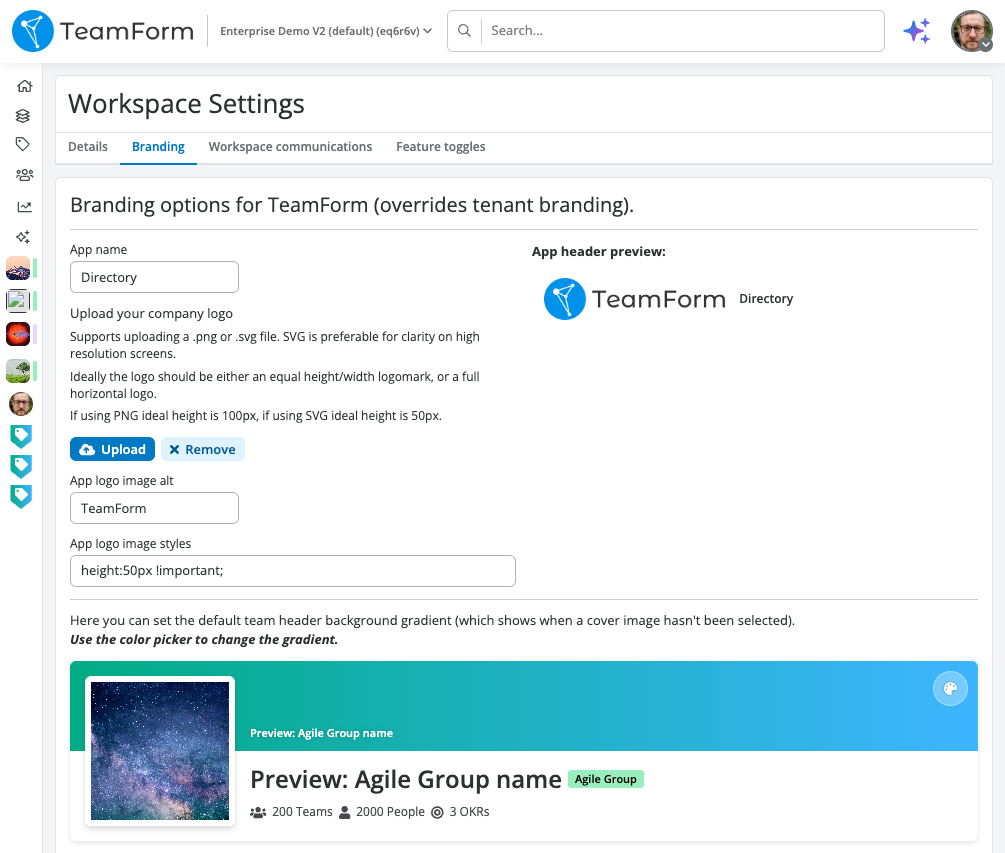Click the Upload your company logo text

(x=151, y=313)
